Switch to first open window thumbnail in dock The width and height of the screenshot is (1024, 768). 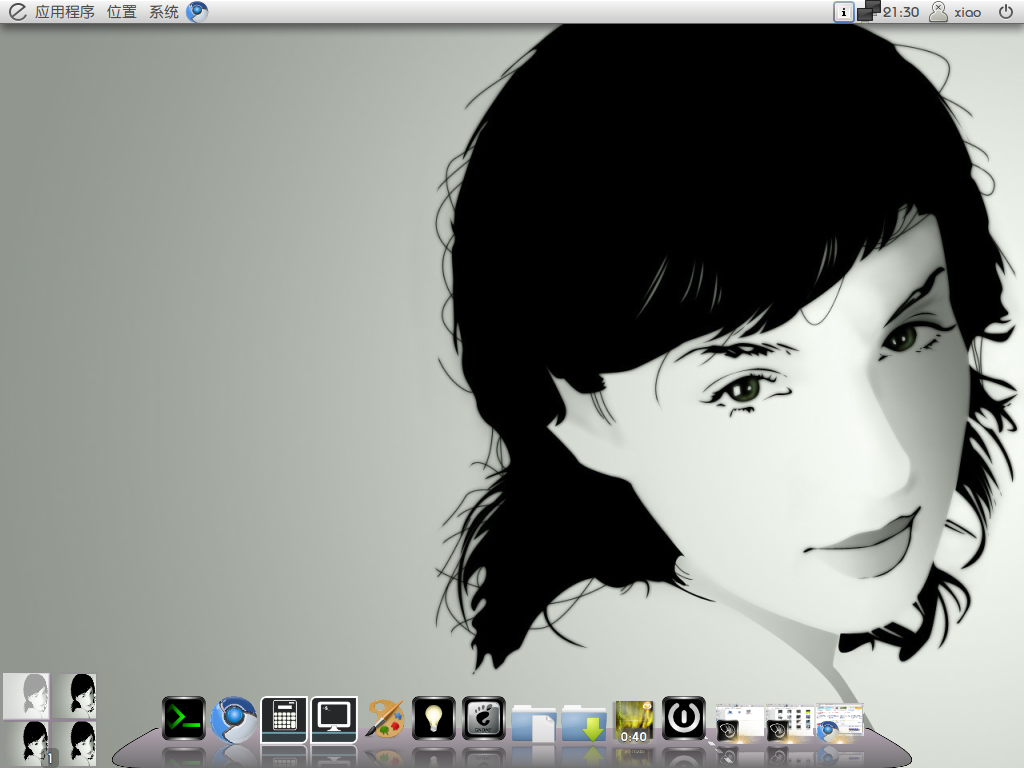(x=739, y=723)
